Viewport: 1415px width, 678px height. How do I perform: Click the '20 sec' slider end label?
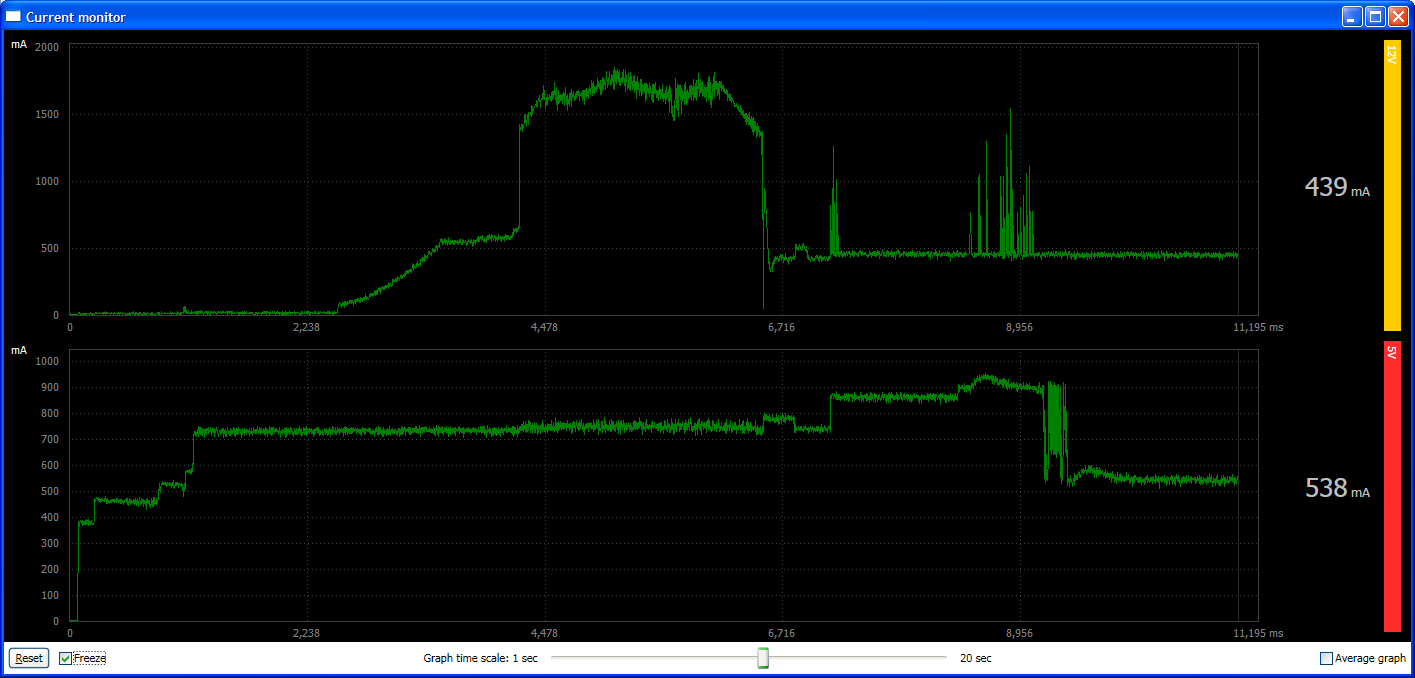976,658
